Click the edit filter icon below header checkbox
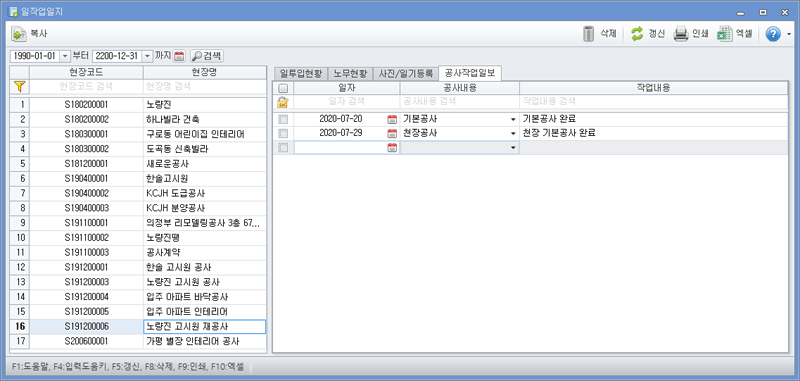The width and height of the screenshot is (800, 381). (x=283, y=102)
